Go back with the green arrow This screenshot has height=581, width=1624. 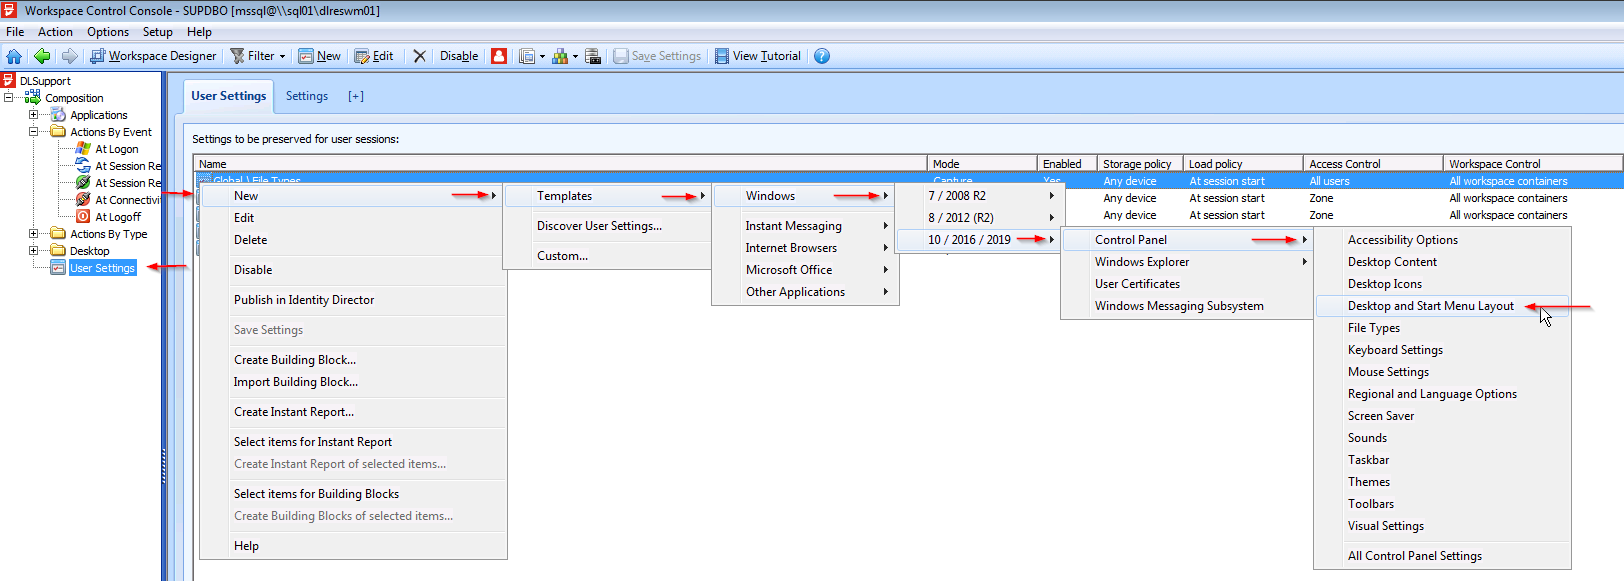pos(42,56)
